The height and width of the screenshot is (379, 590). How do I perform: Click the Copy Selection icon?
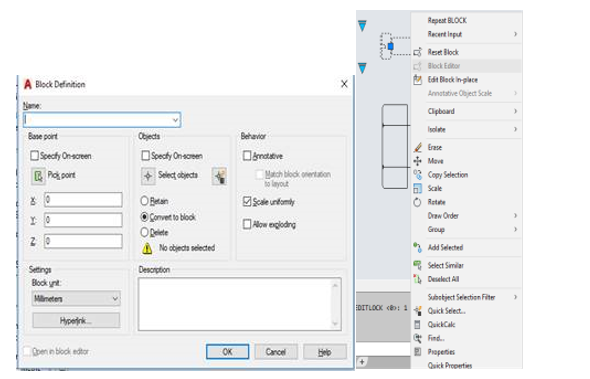(x=418, y=175)
